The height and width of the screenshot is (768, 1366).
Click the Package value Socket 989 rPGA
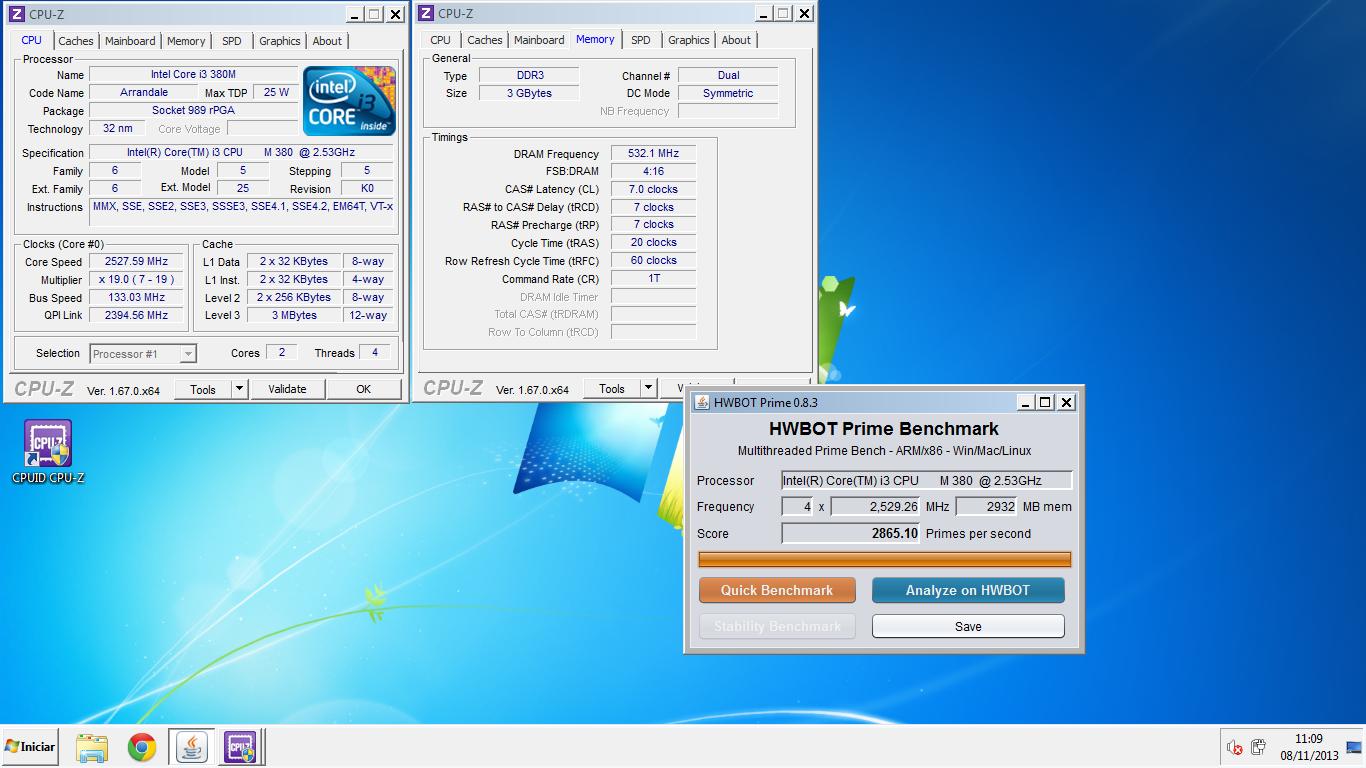click(194, 110)
